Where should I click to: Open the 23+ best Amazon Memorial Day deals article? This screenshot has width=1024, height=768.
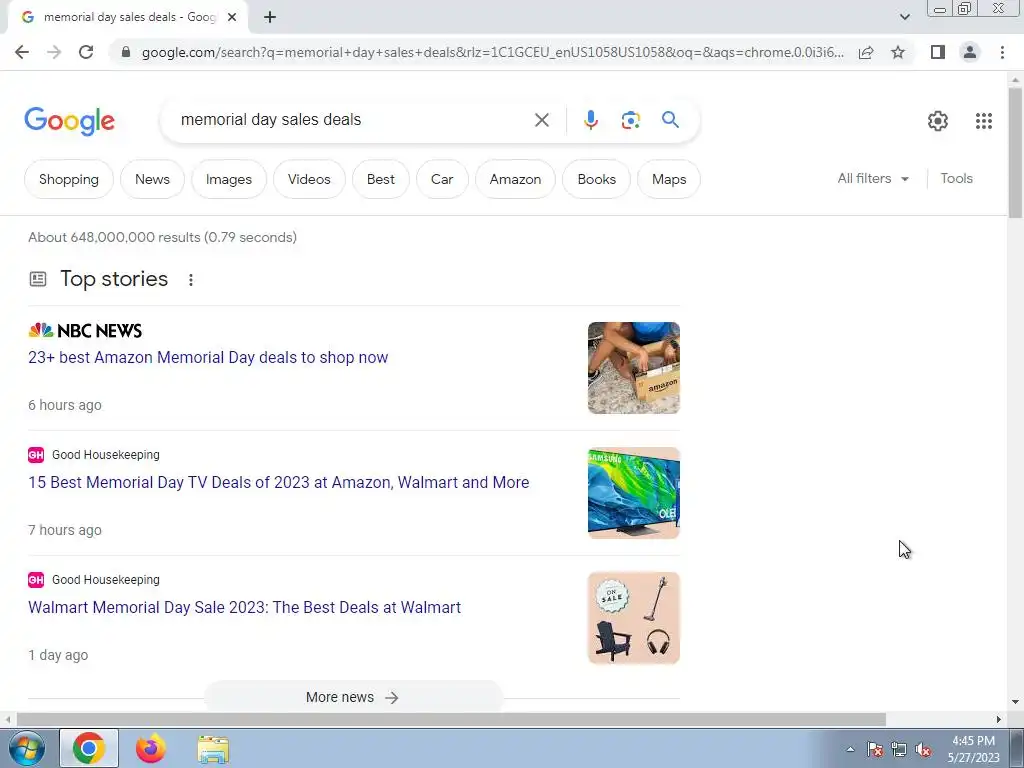(x=208, y=357)
